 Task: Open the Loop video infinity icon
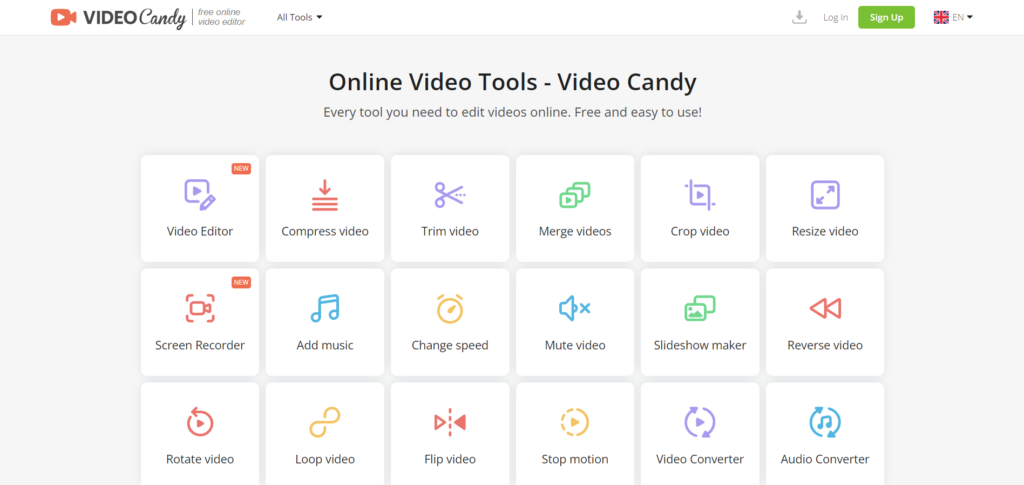tap(325, 422)
